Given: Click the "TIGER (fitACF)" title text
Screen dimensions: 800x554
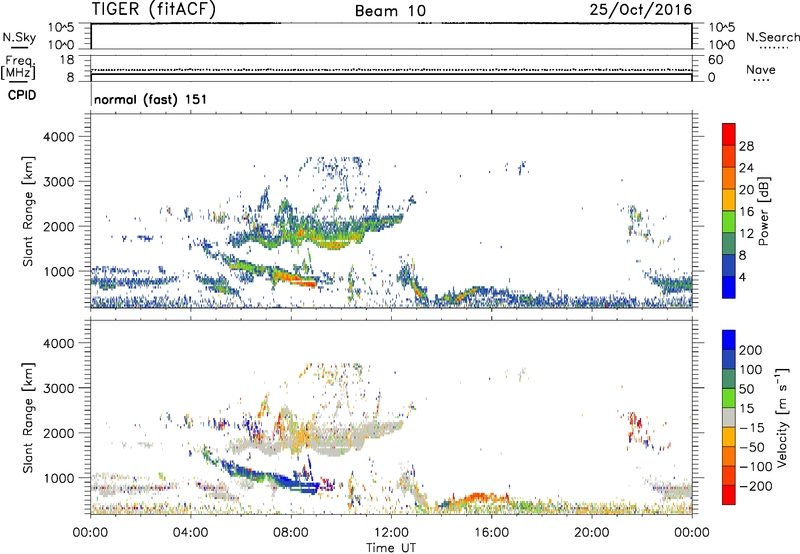Looking at the screenshot, I should pyautogui.click(x=154, y=9).
